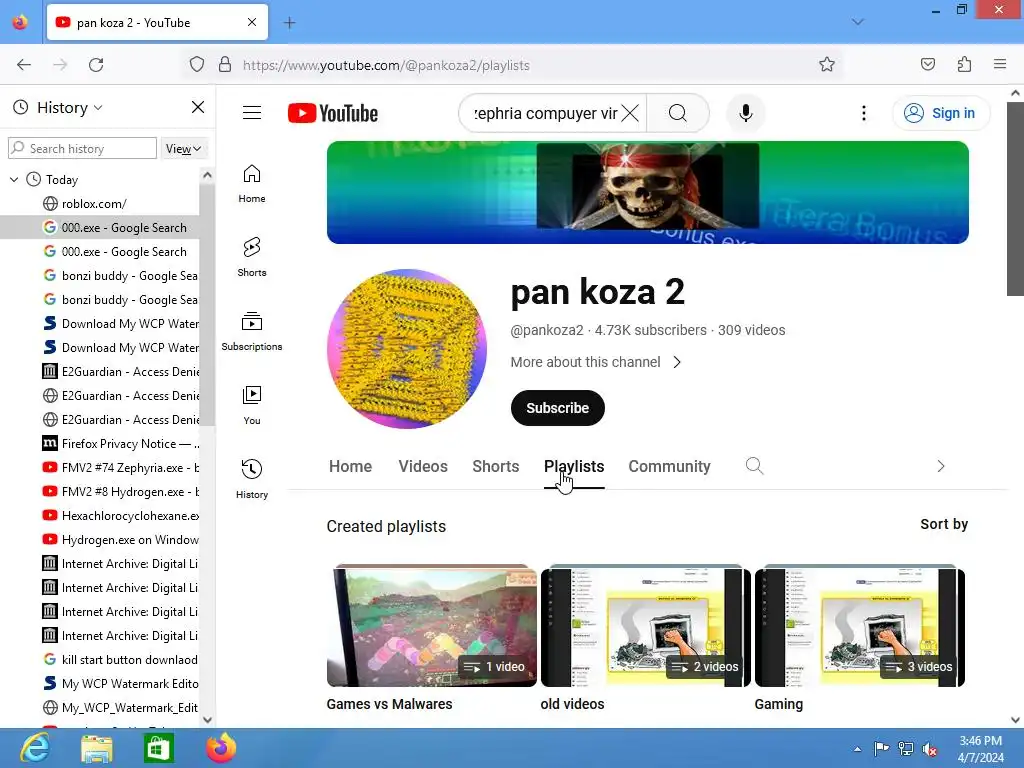
Task: Expand the list all tabs chevron
Action: tap(857, 22)
